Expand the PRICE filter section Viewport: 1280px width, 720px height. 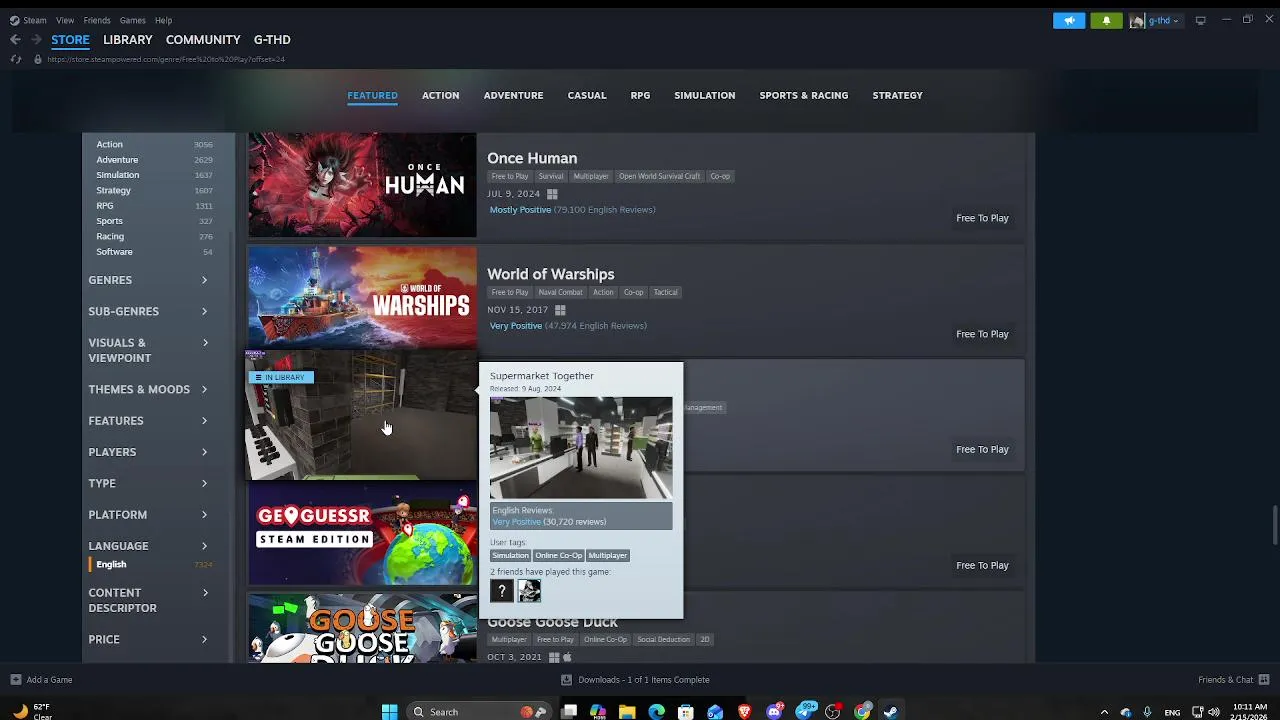pos(148,639)
